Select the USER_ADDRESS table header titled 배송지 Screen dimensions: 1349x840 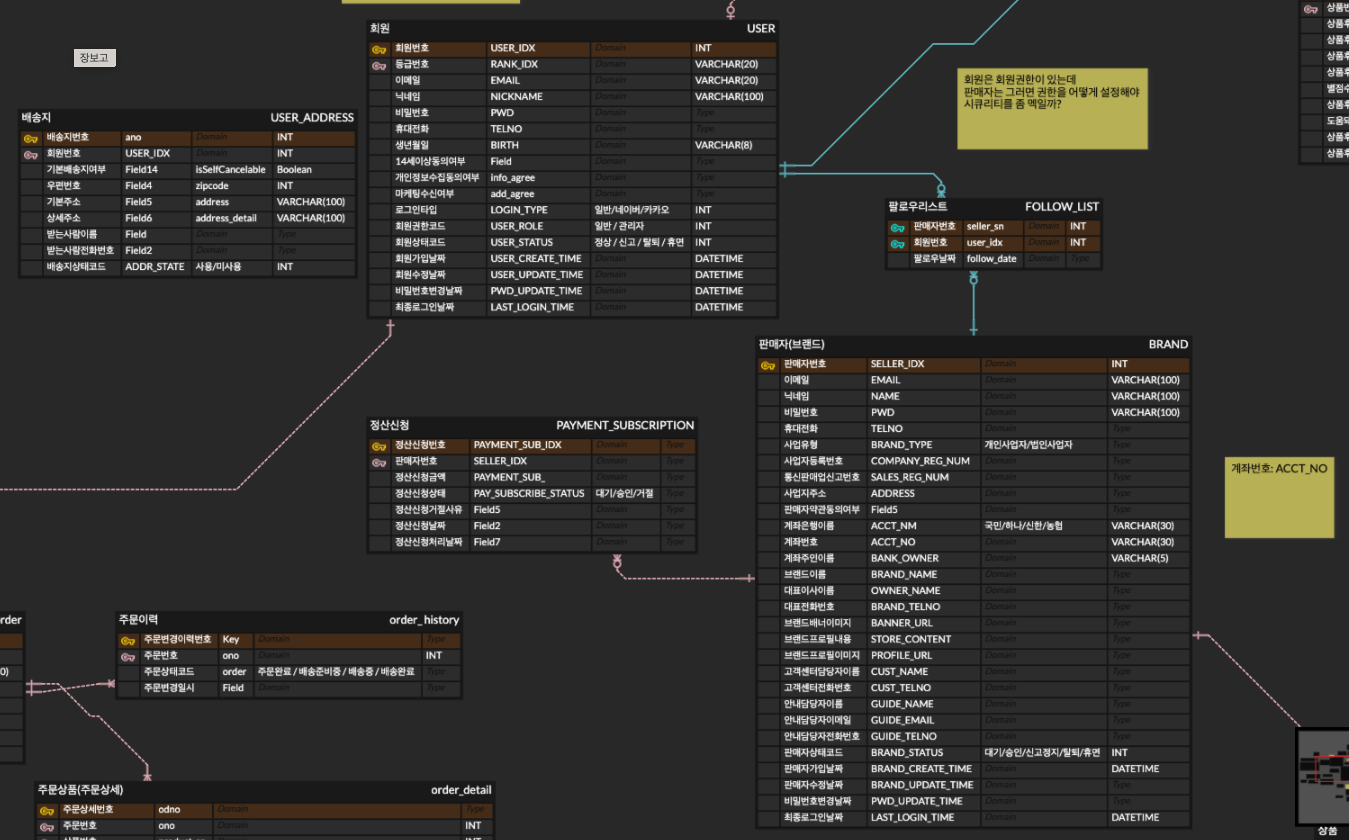[x=188, y=118]
